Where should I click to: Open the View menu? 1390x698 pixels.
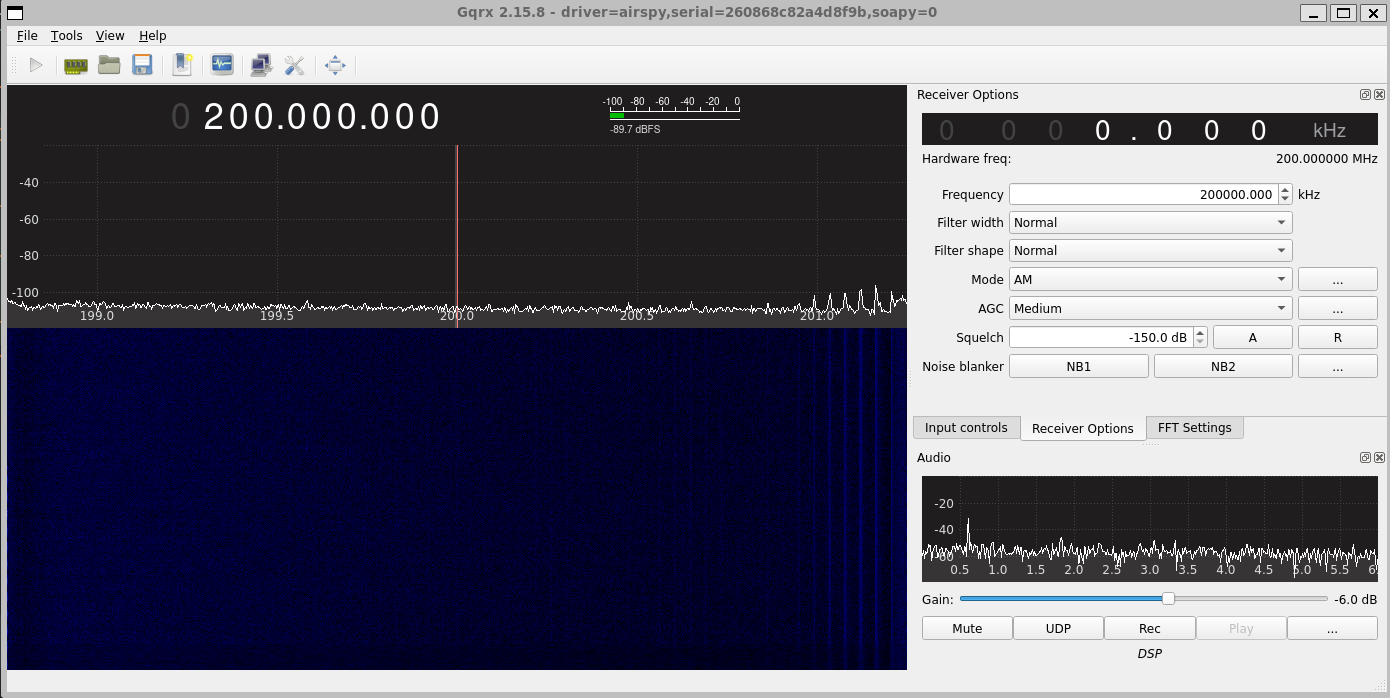(x=110, y=35)
